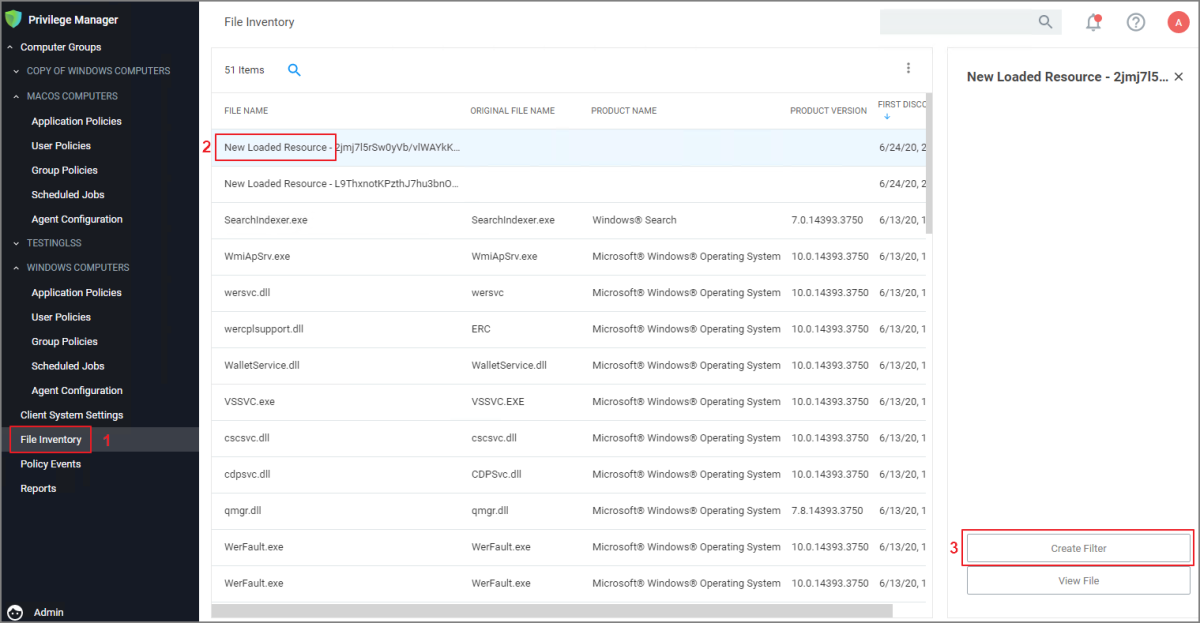
Task: Open the user account avatar
Action: click(1177, 22)
